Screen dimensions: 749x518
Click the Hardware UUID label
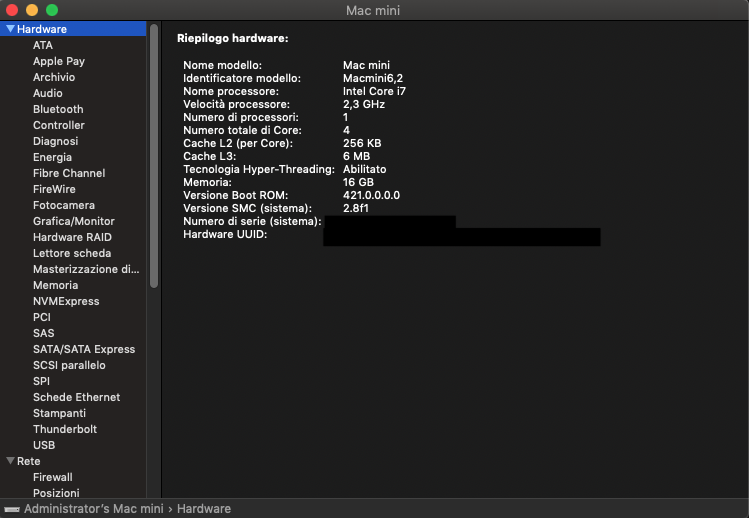click(225, 235)
